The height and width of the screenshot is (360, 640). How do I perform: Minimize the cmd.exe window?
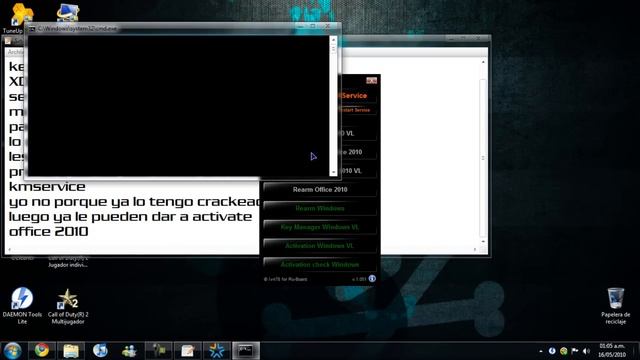pyautogui.click(x=301, y=26)
